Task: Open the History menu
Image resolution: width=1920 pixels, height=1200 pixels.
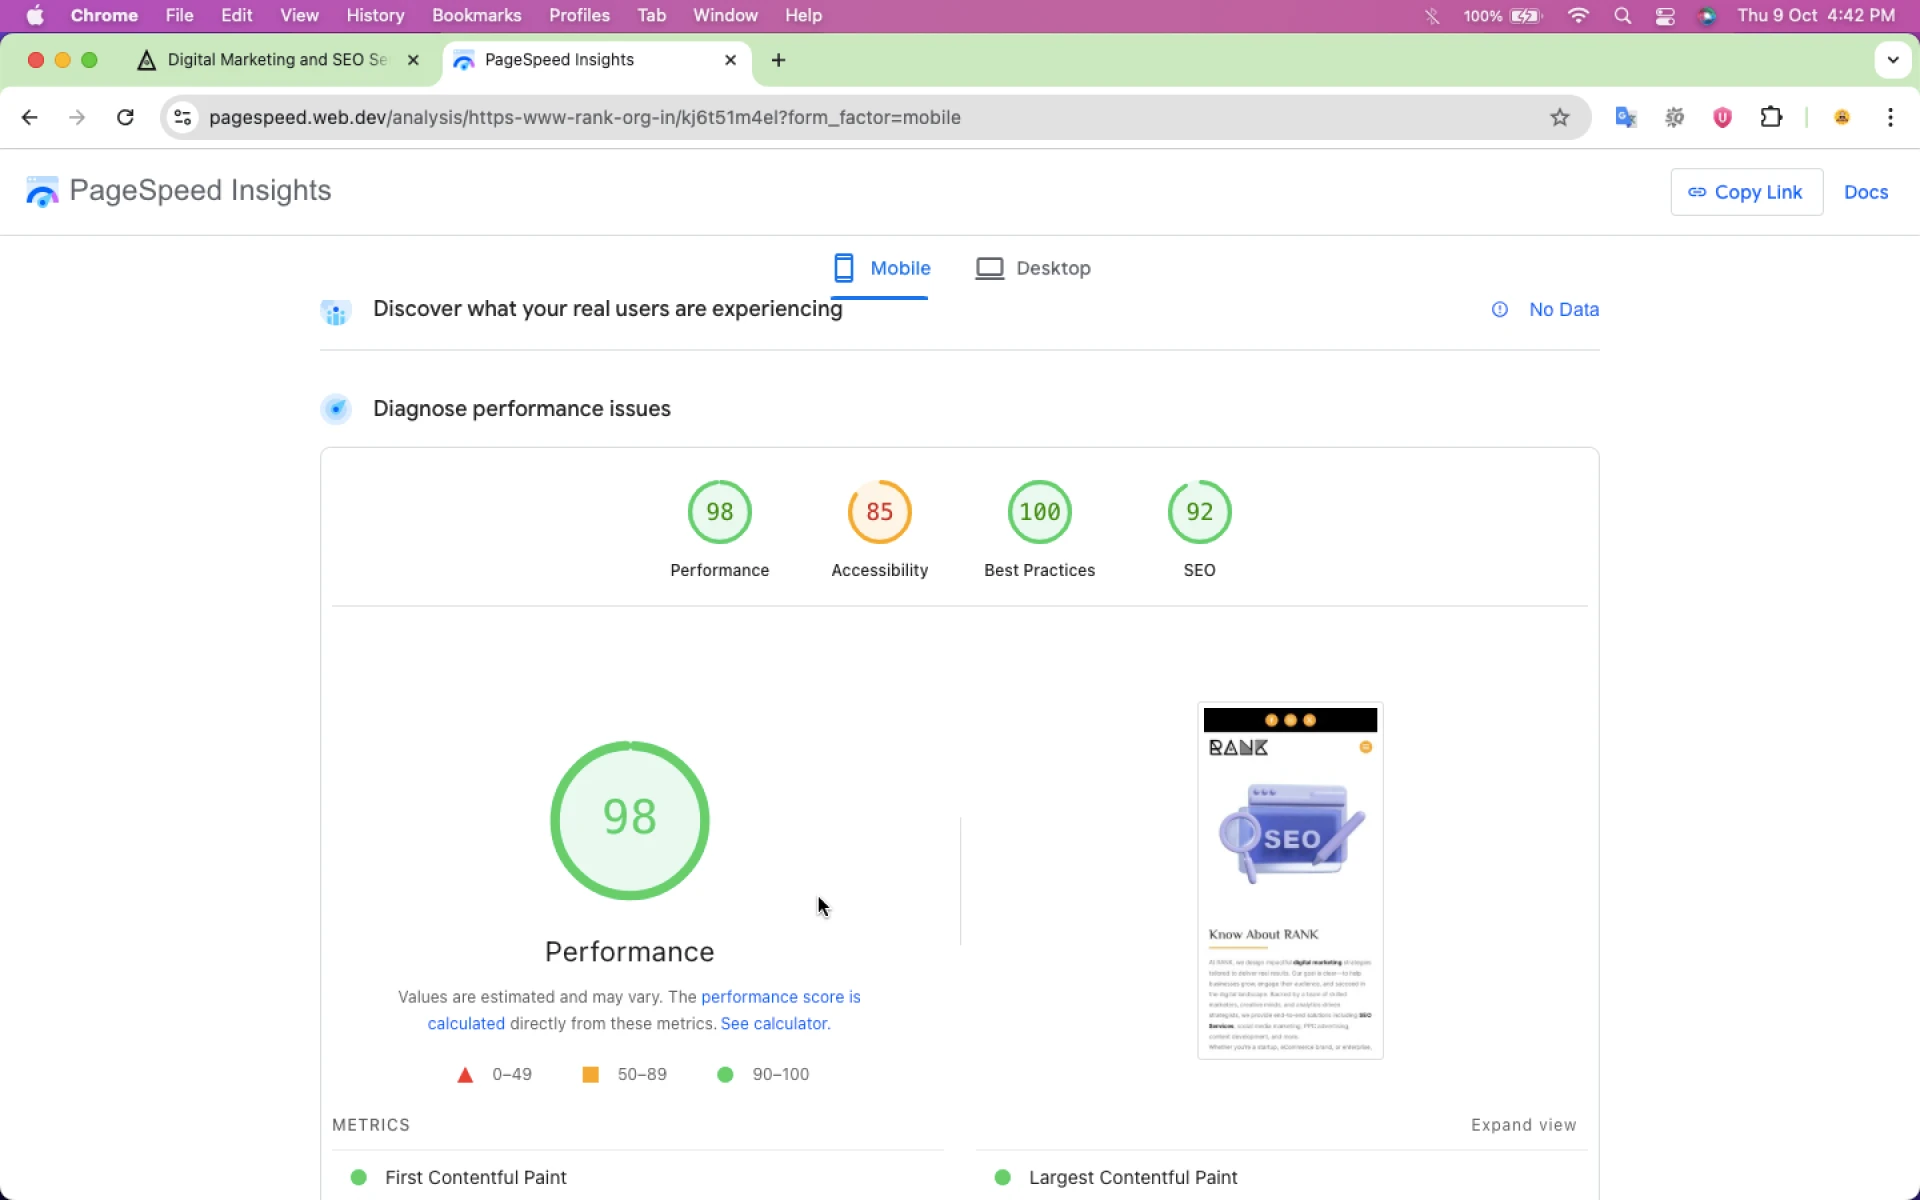Action: [x=375, y=16]
